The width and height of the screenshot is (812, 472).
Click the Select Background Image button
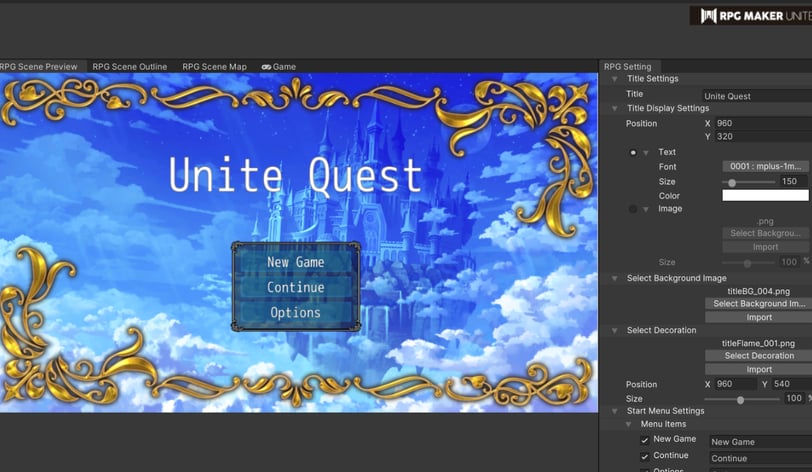pos(759,304)
